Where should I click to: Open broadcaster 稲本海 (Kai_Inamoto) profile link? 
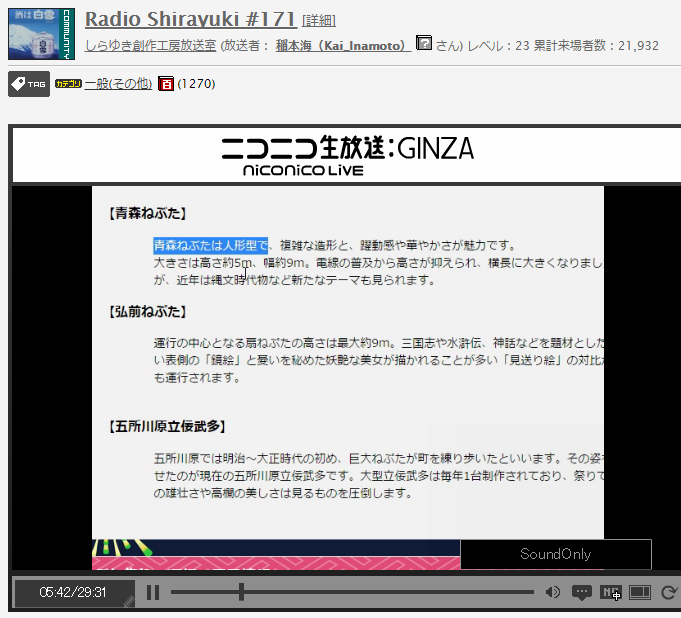coord(343,46)
